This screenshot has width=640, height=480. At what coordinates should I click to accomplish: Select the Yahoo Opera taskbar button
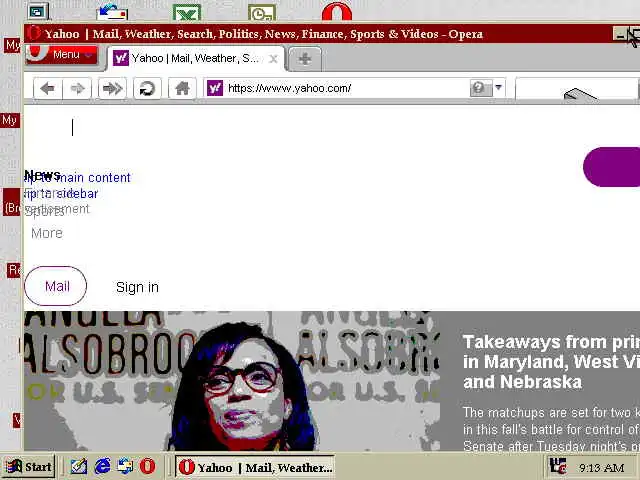coord(255,467)
